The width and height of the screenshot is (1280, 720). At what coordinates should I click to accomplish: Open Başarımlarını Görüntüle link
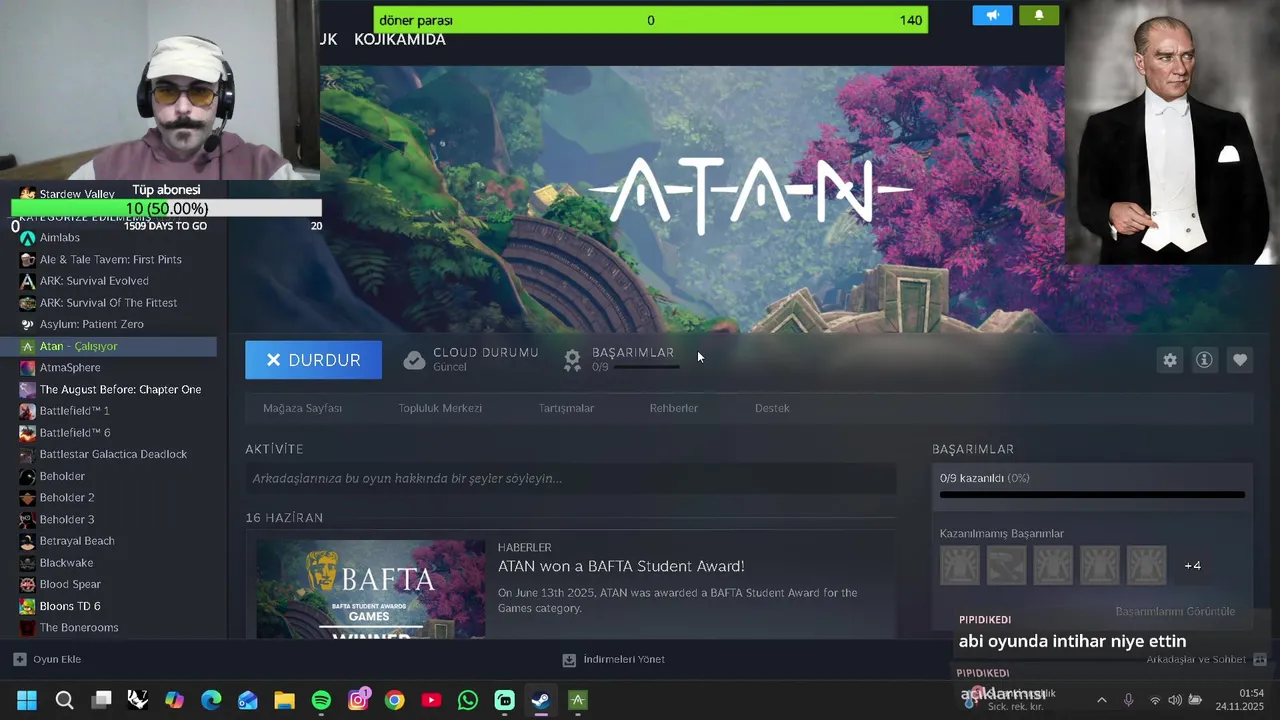click(1176, 611)
